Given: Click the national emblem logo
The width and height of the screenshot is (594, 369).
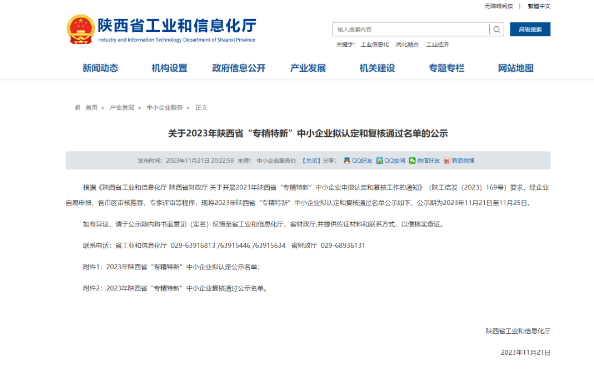Looking at the screenshot, I should click(80, 29).
